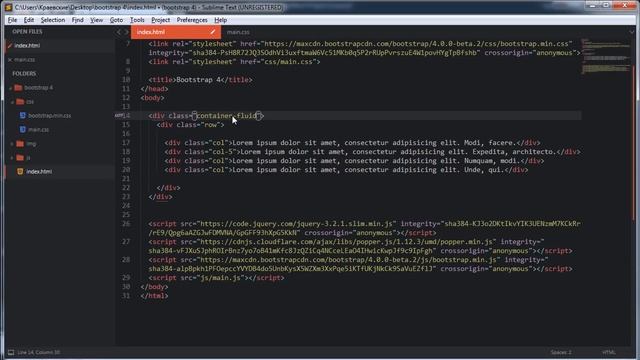
Task: Click Line 14, Column status text
Action: coord(39,352)
